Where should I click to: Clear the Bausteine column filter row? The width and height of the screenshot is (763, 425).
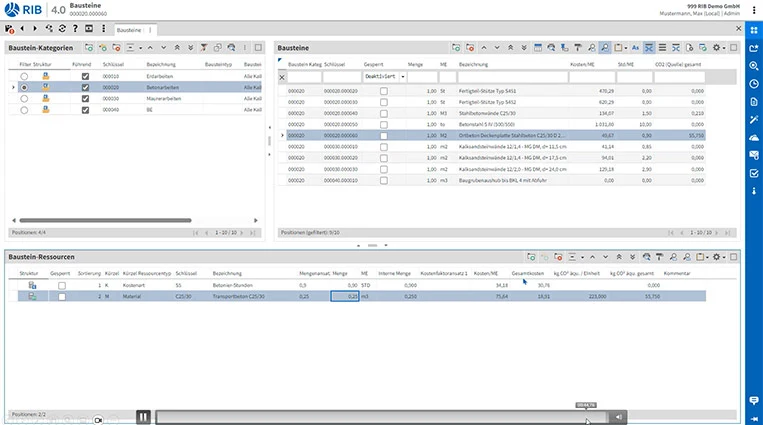(x=282, y=77)
